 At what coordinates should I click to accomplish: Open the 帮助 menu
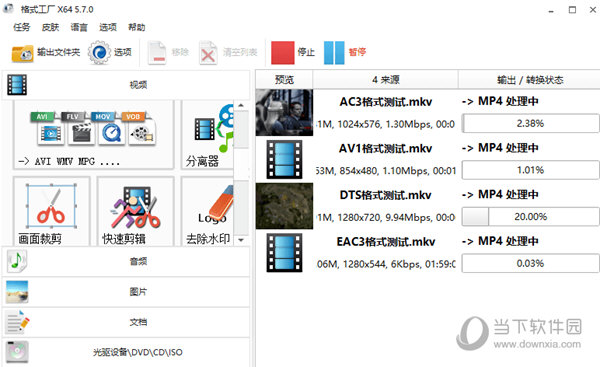137,27
